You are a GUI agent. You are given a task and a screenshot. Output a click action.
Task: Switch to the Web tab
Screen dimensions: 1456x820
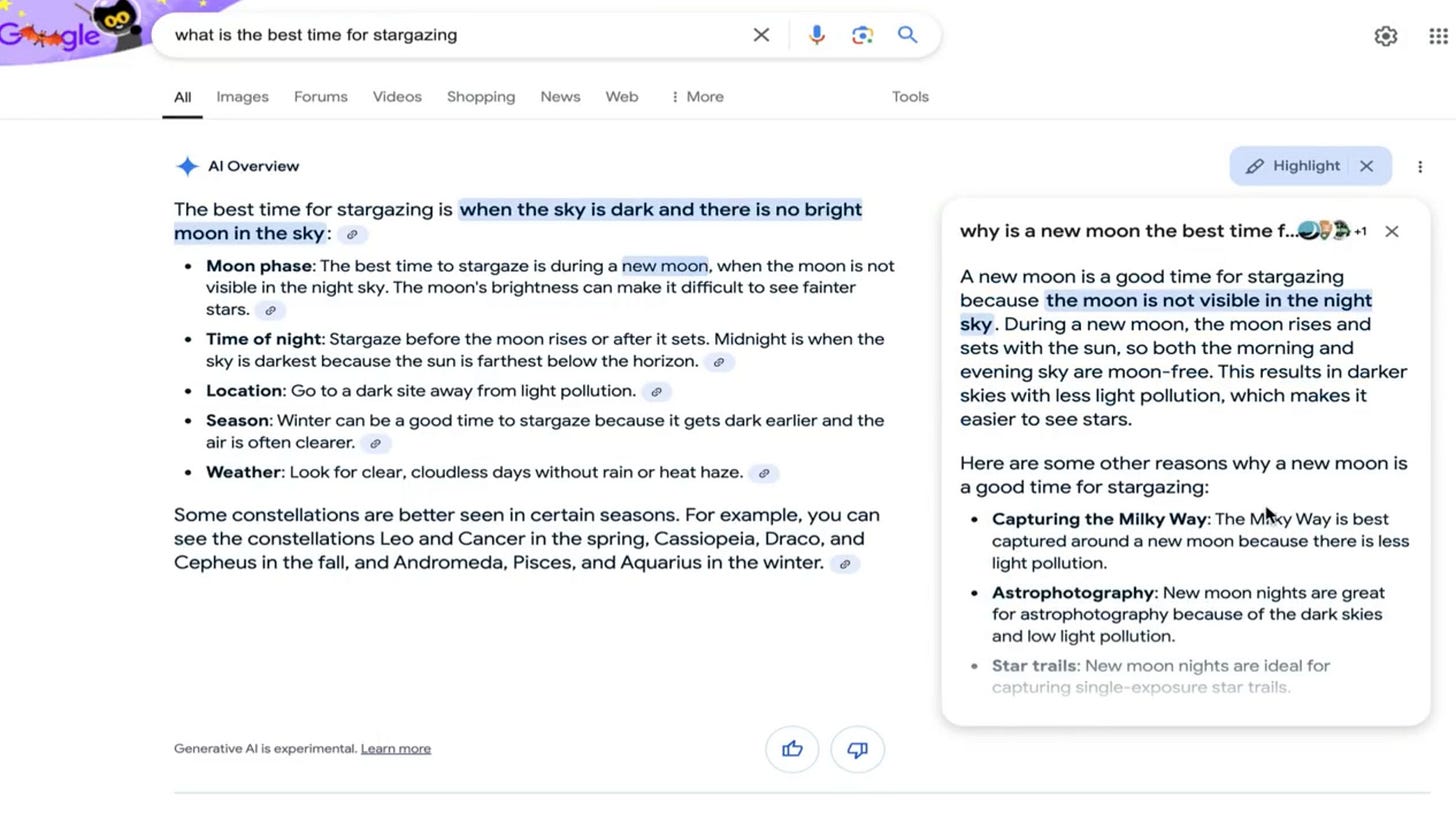click(621, 97)
